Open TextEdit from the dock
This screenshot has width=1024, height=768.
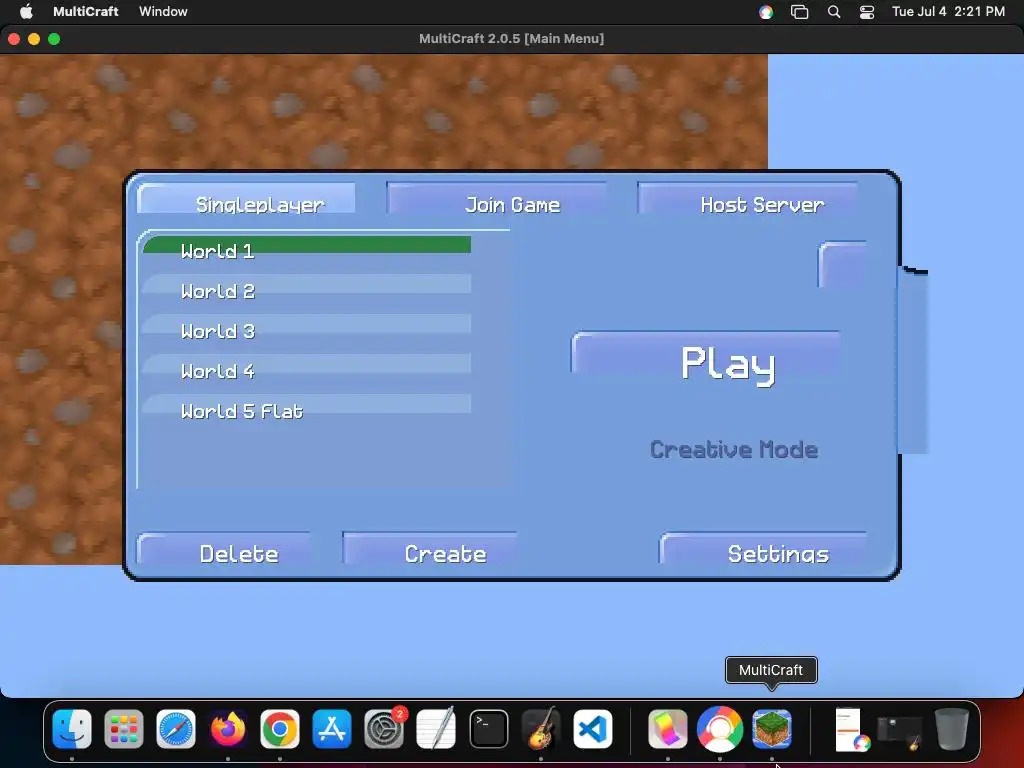pos(436,729)
